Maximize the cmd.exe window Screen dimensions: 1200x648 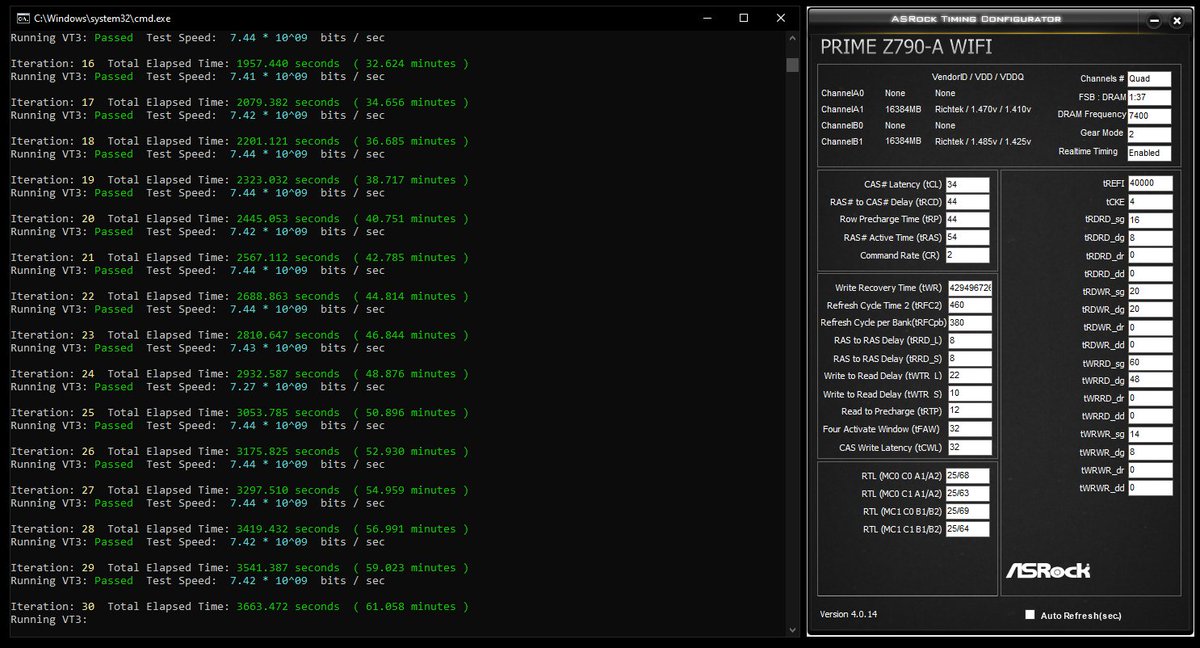click(743, 18)
